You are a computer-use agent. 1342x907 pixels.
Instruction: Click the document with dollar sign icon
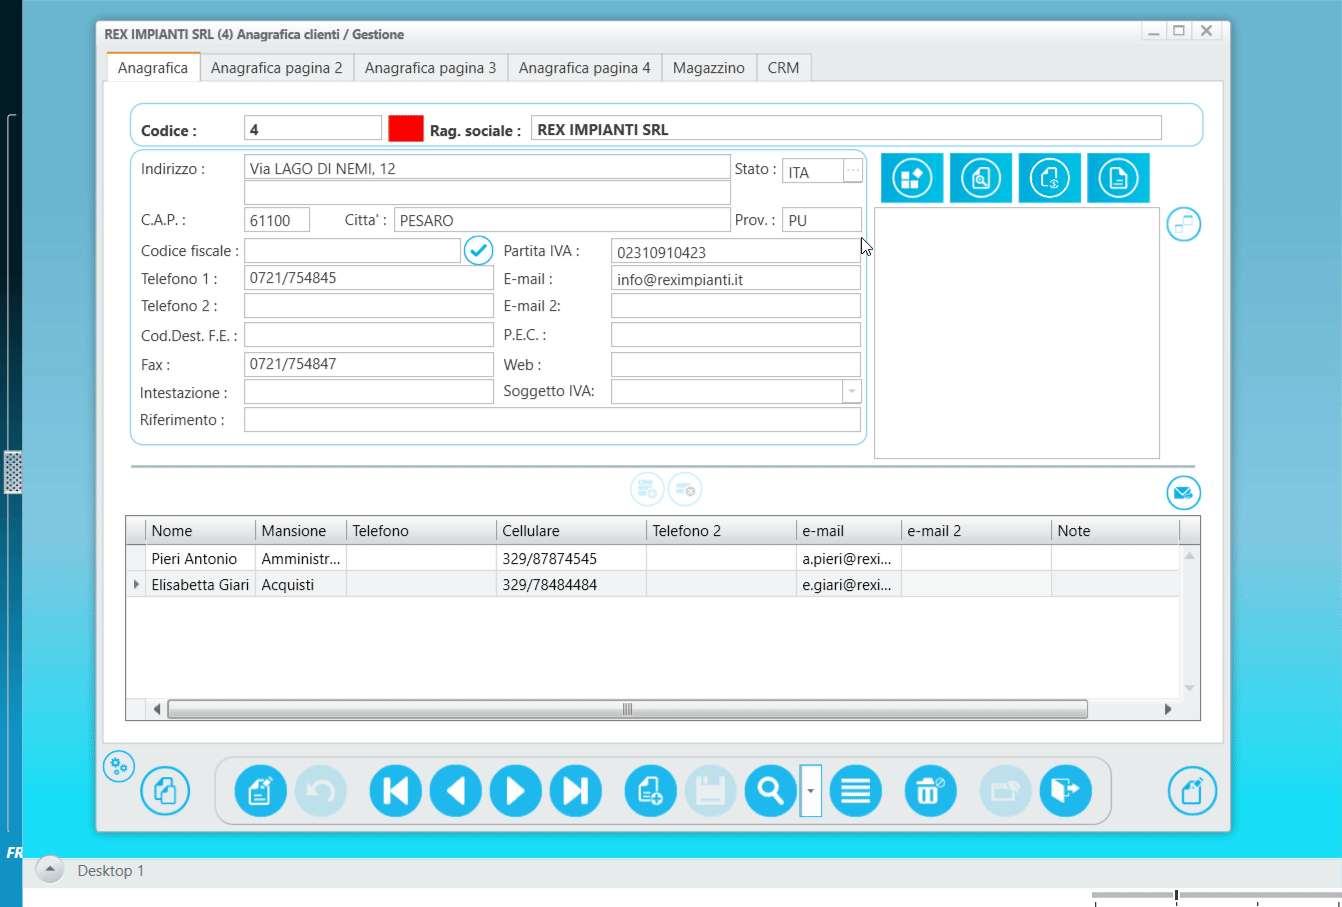pos(1050,178)
